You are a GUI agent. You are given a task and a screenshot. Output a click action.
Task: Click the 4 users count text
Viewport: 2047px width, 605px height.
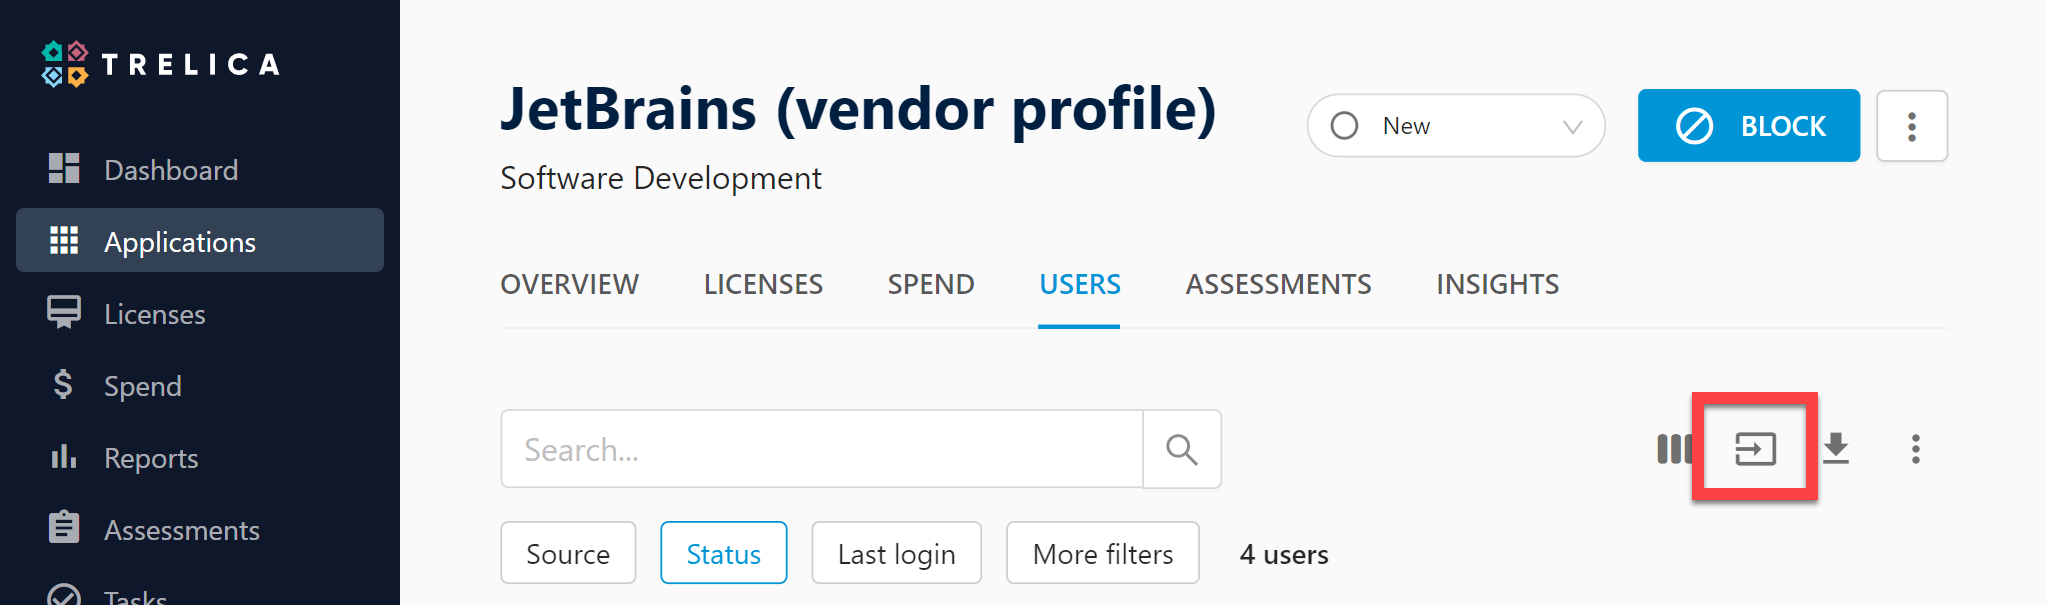pos(1284,555)
